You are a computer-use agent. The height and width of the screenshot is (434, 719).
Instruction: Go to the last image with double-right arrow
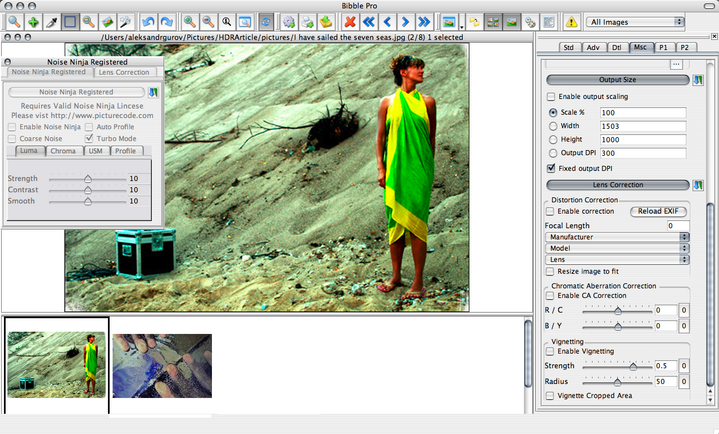click(425, 21)
